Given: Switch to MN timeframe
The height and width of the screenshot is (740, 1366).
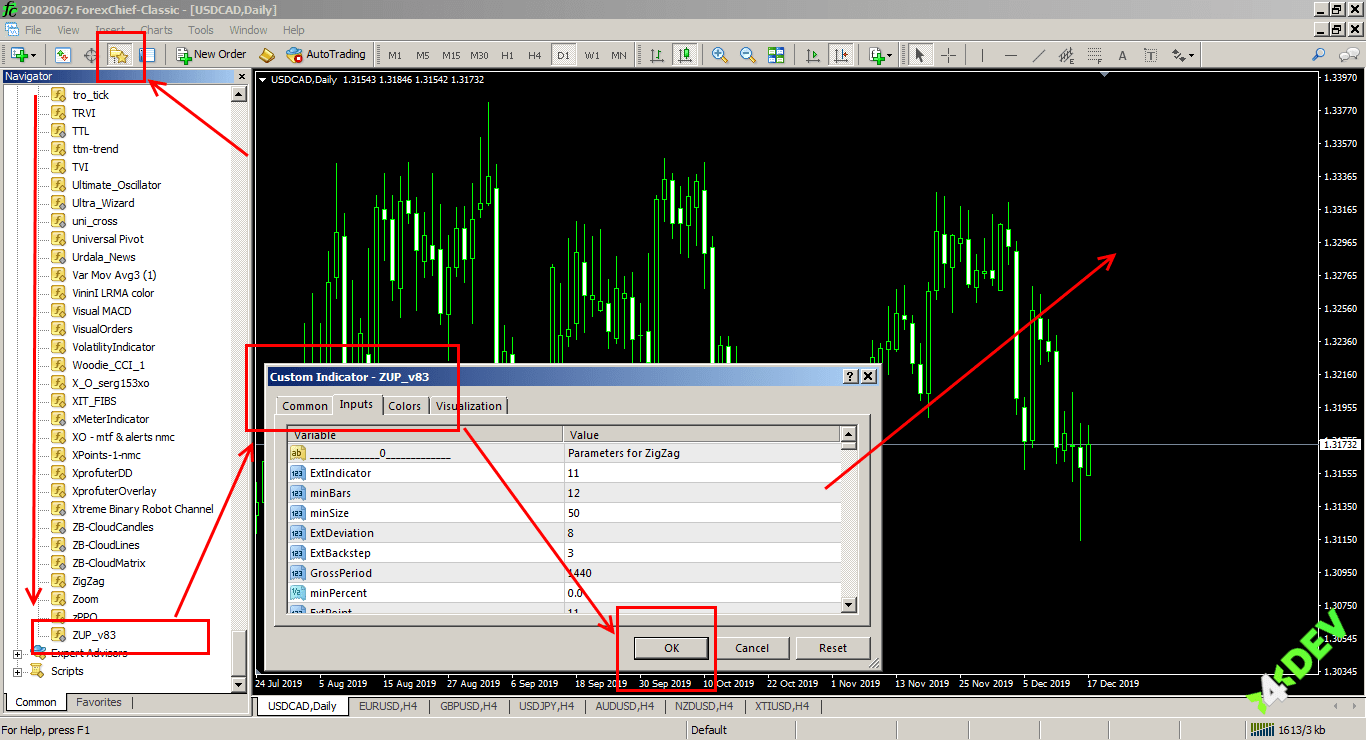Looking at the screenshot, I should pos(619,55).
